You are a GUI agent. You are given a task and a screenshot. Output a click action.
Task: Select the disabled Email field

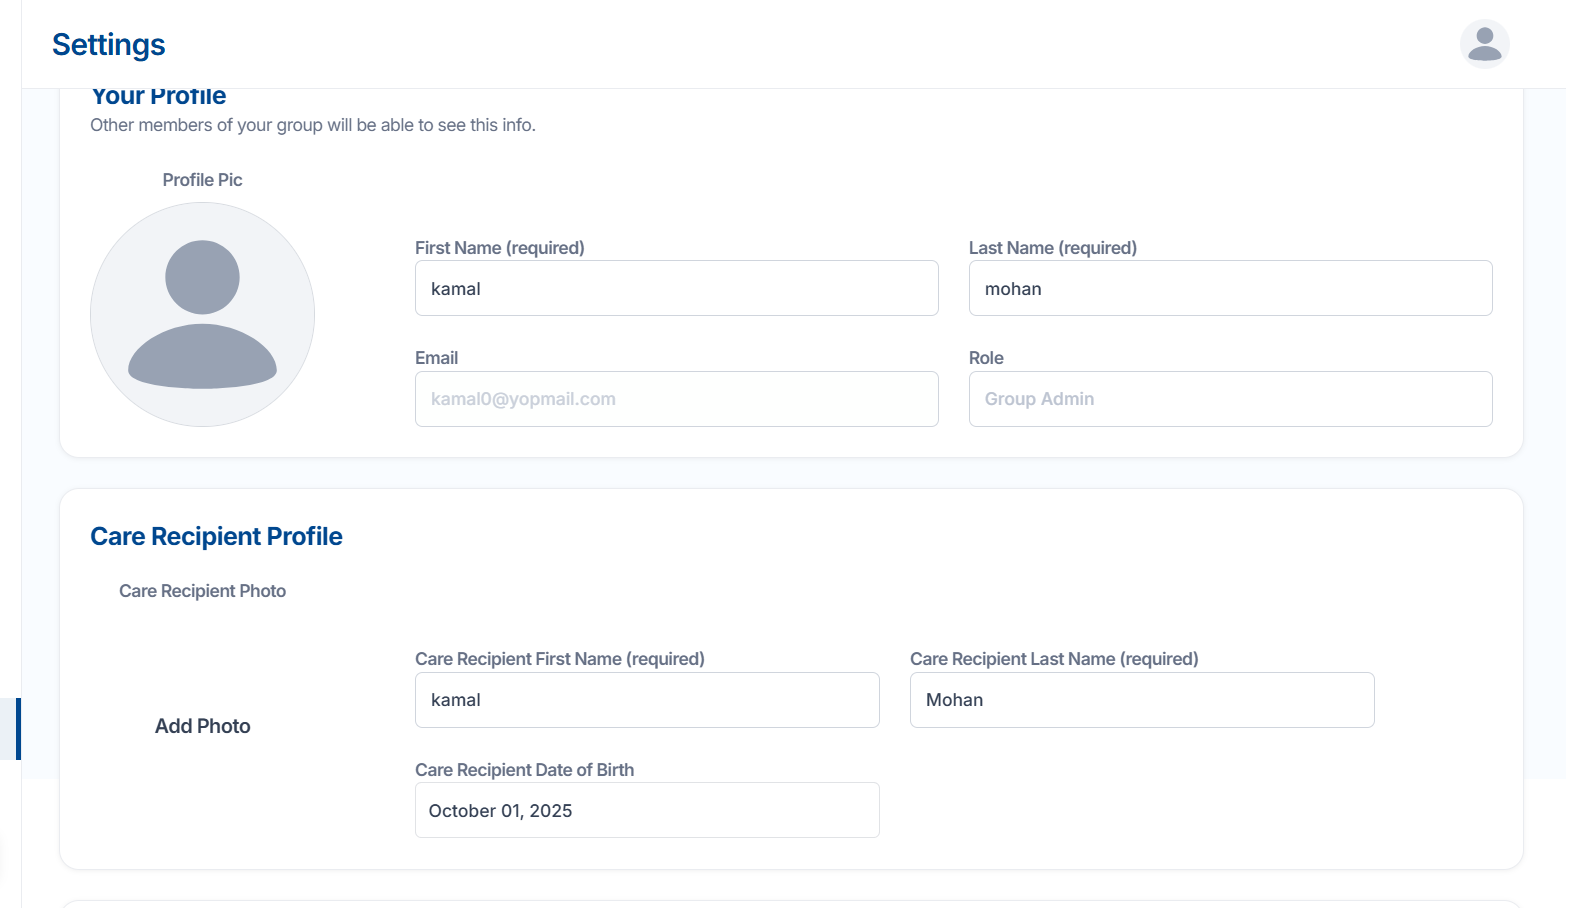[676, 399]
